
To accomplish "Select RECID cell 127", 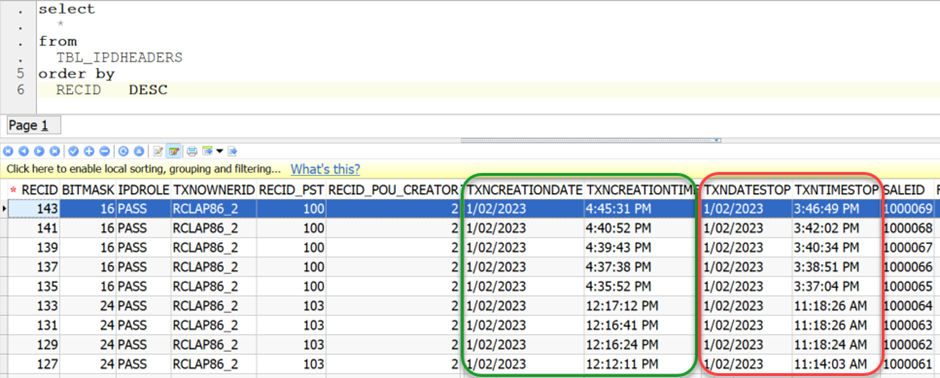I will pos(34,364).
